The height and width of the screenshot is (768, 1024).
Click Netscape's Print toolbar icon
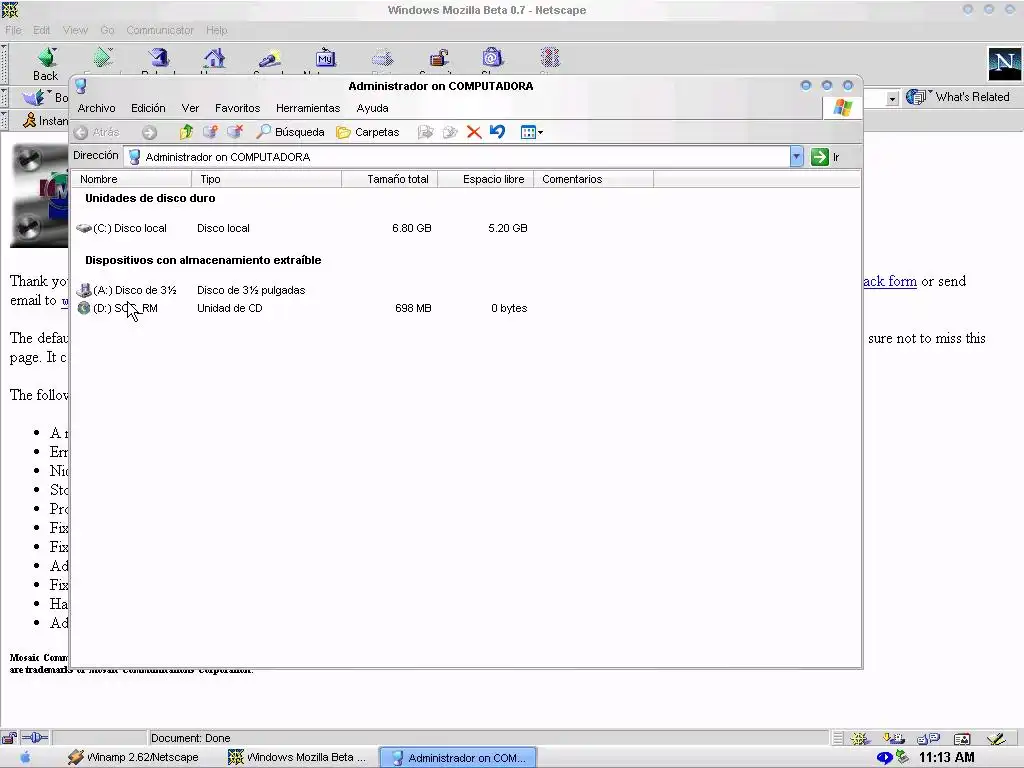(383, 60)
